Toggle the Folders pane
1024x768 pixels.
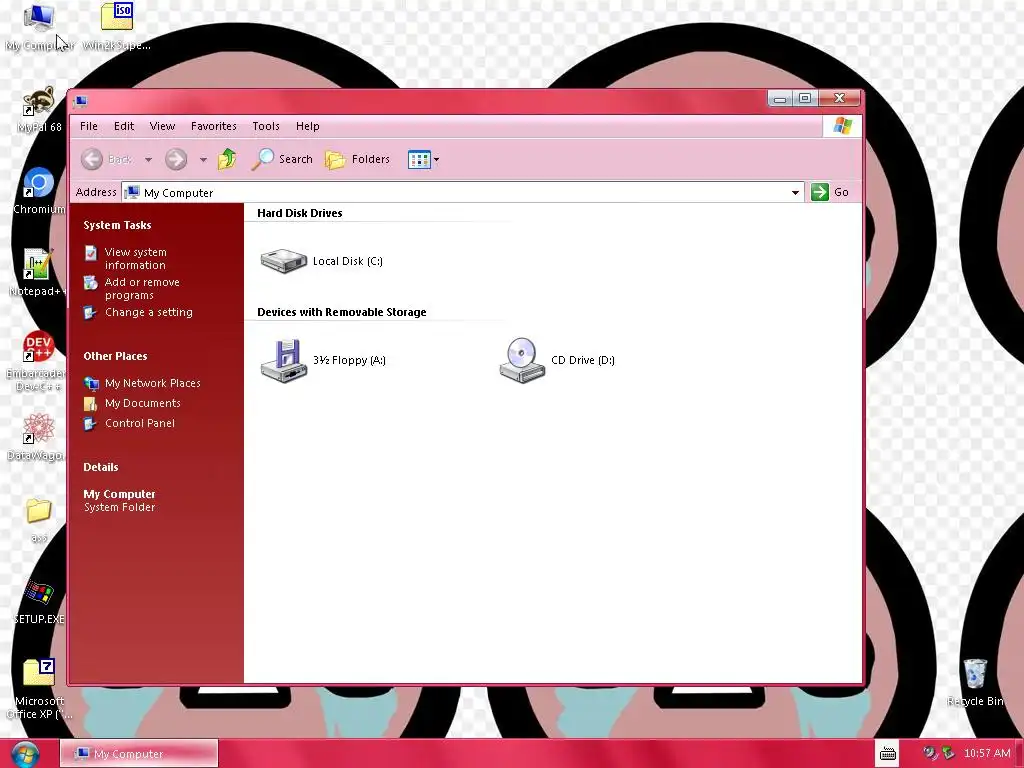358,159
